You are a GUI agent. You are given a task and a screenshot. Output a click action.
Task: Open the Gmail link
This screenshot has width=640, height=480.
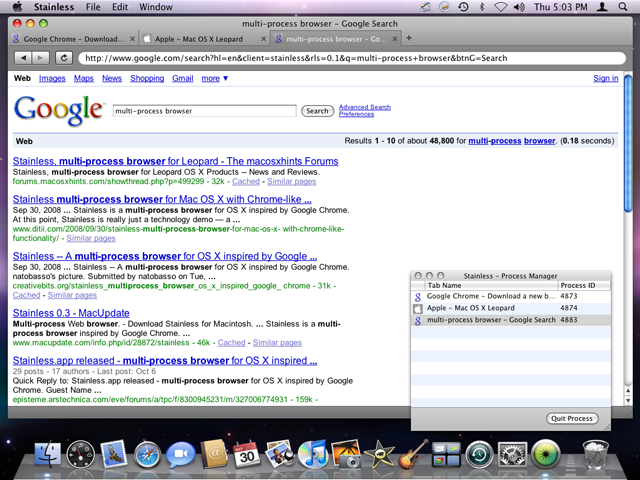click(x=182, y=78)
